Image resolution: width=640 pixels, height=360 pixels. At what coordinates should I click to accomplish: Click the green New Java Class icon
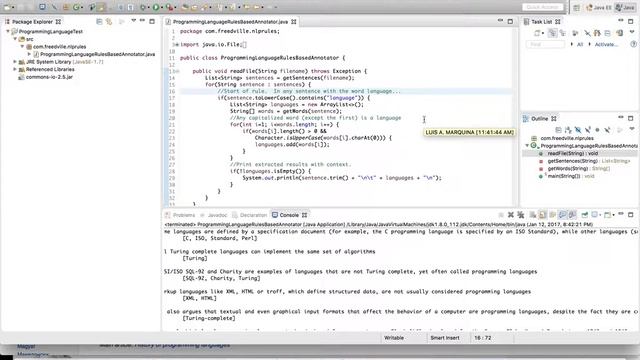coord(76,7)
